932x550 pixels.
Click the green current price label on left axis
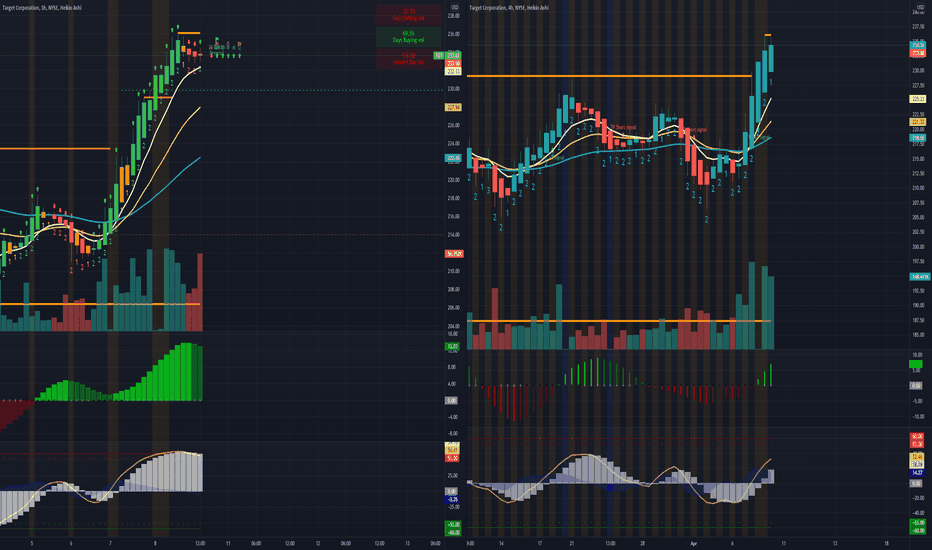(454, 55)
